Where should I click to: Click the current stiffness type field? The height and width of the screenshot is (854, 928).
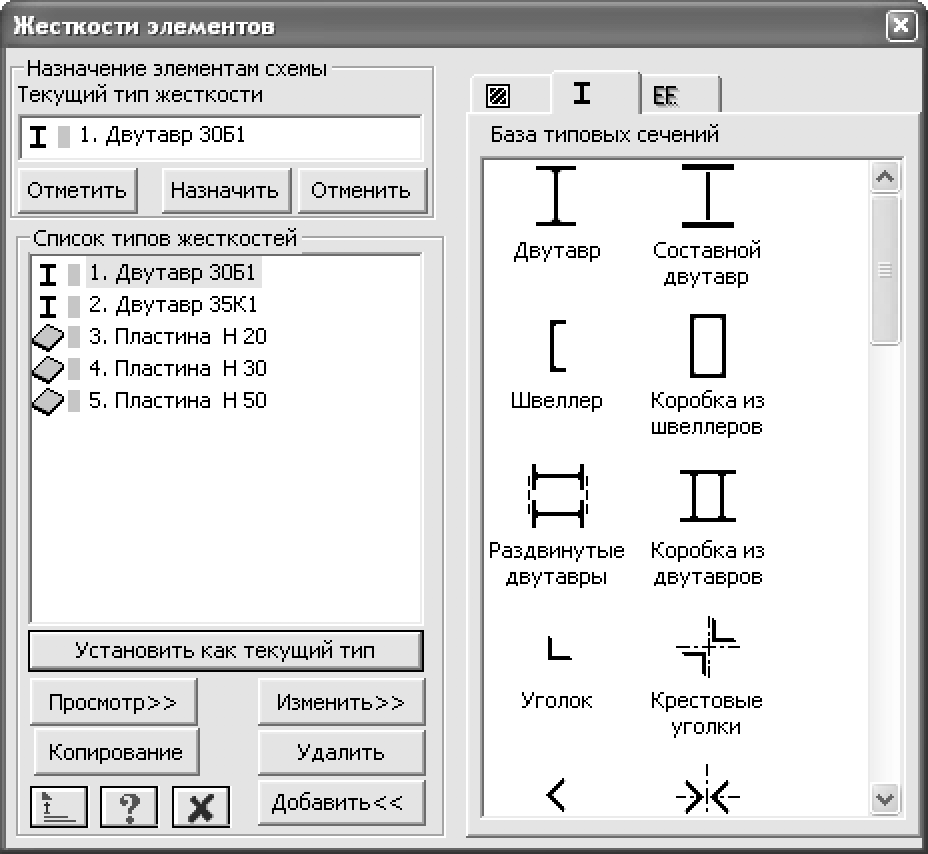point(221,137)
